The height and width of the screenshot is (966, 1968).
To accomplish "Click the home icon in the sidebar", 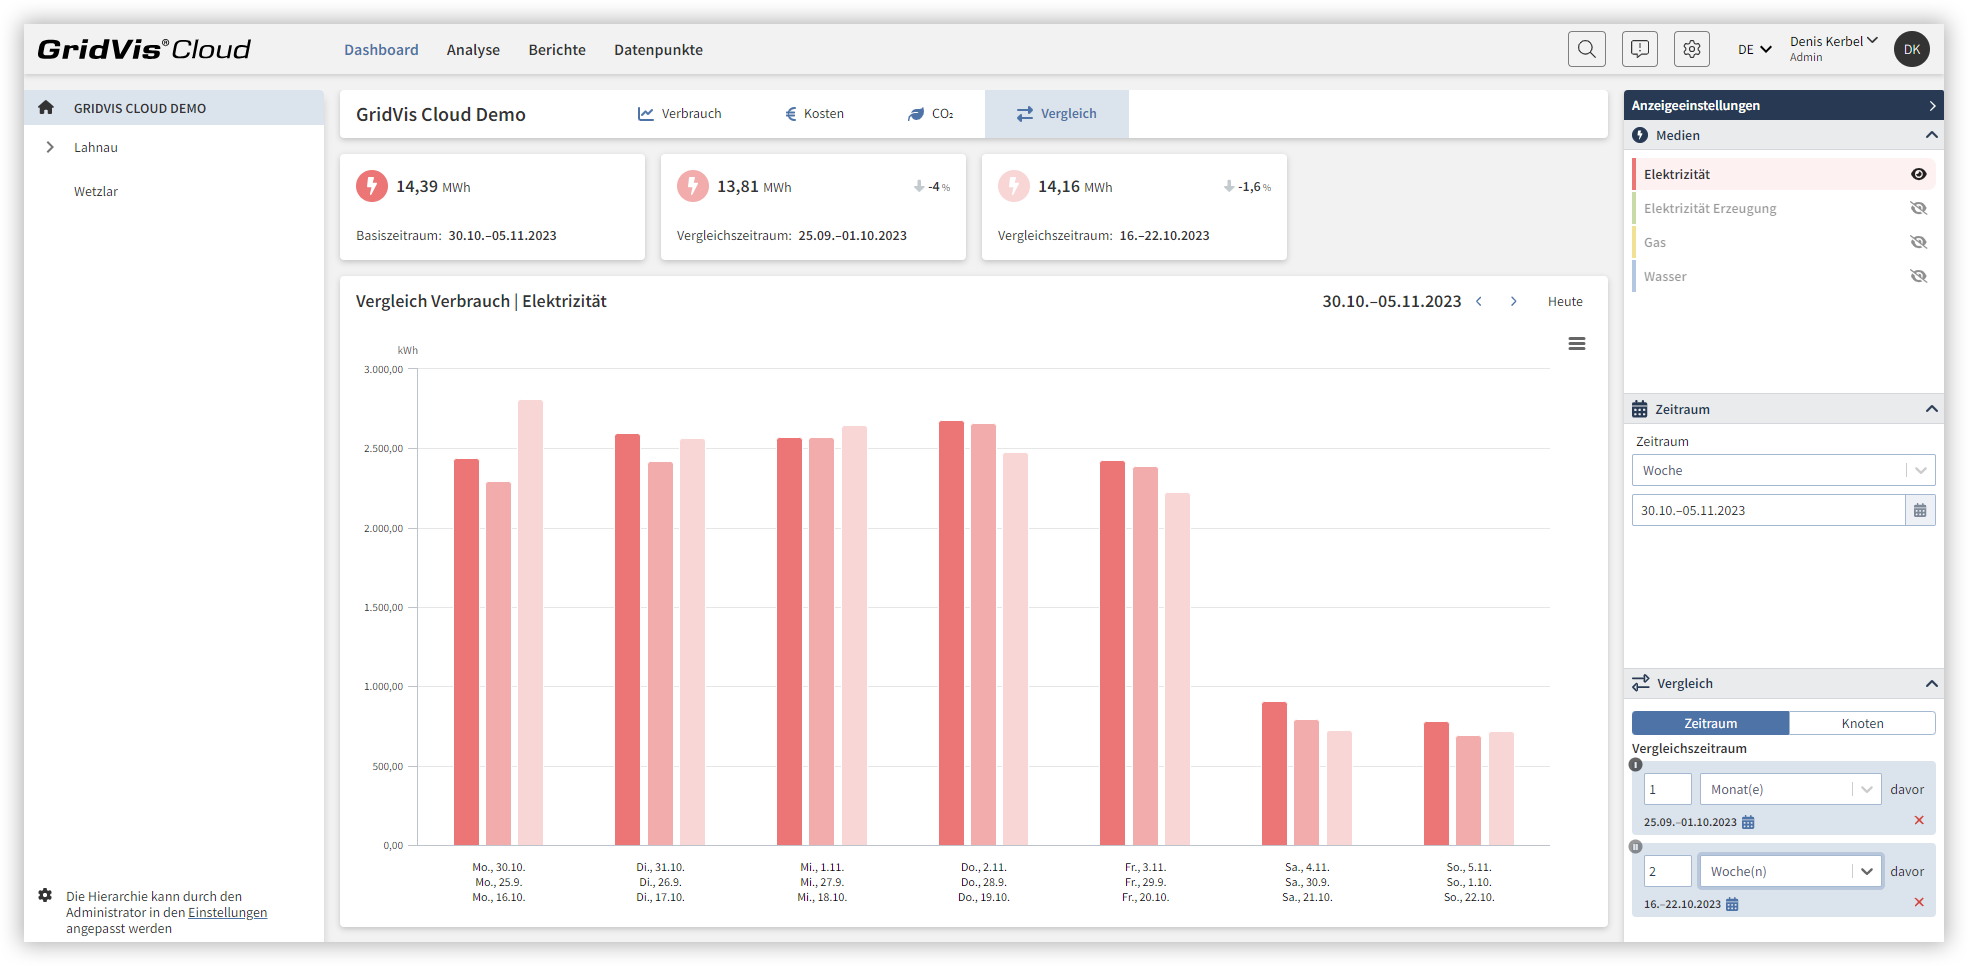I will coord(45,107).
